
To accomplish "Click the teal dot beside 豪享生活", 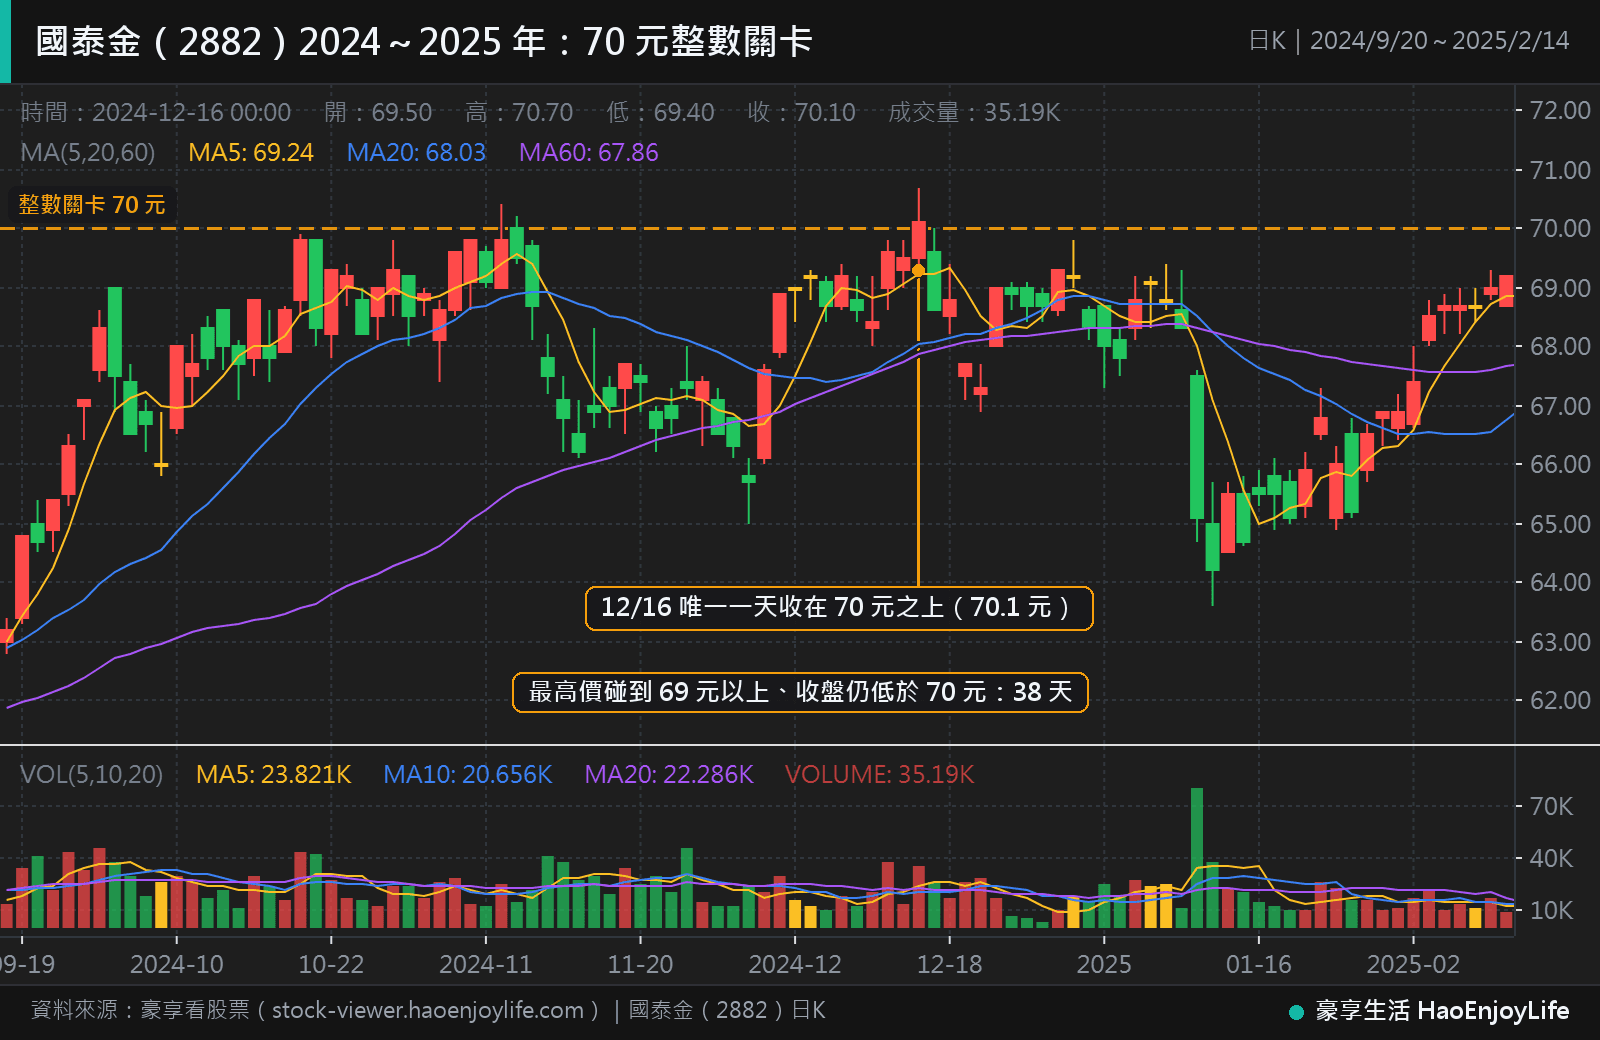I will (x=1297, y=1012).
